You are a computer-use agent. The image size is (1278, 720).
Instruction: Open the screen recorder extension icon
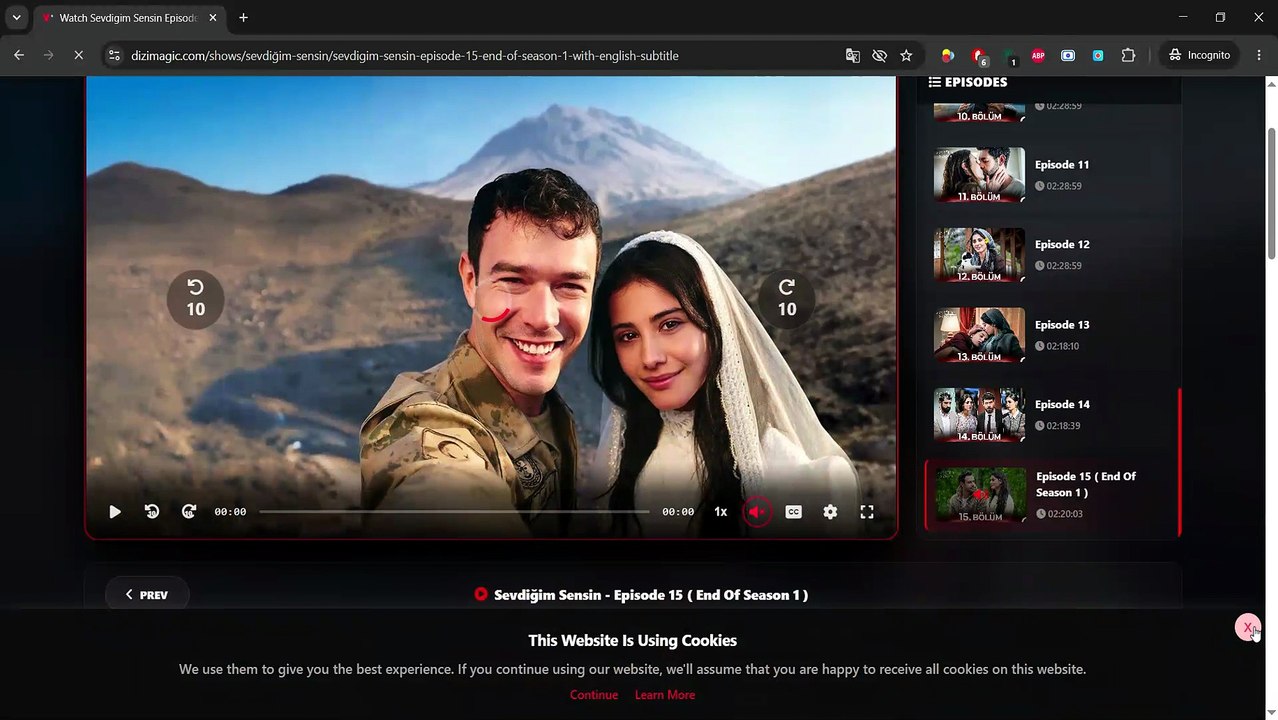tap(1068, 55)
